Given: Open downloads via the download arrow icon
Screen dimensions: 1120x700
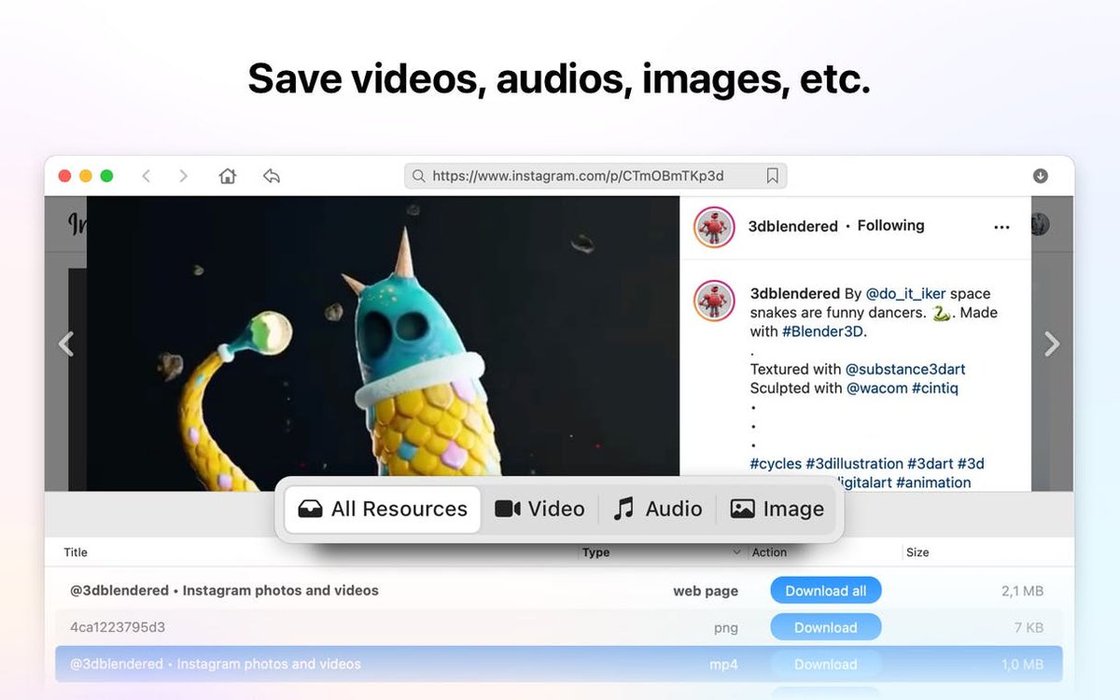Looking at the screenshot, I should pos(1040,176).
